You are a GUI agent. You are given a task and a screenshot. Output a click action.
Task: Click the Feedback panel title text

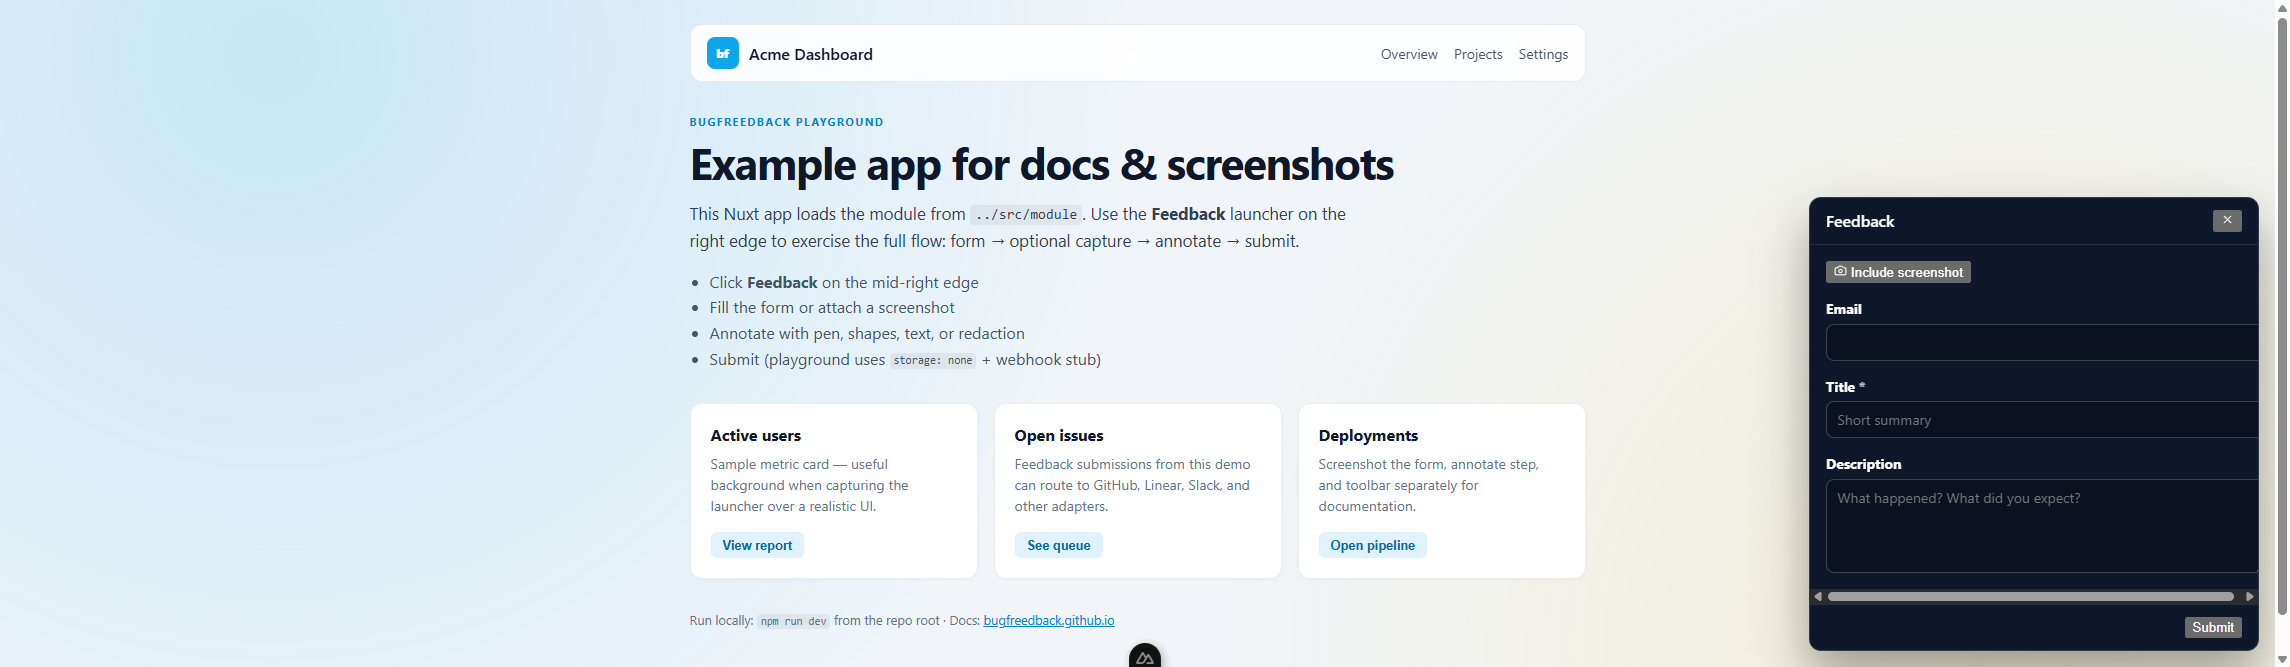(1859, 221)
